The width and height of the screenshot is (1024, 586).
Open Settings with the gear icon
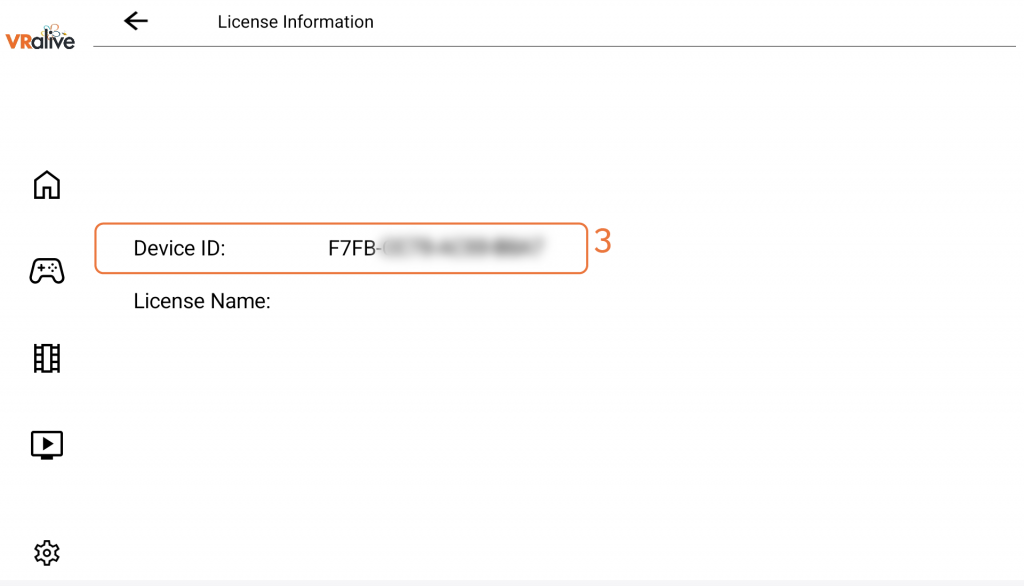click(x=47, y=552)
